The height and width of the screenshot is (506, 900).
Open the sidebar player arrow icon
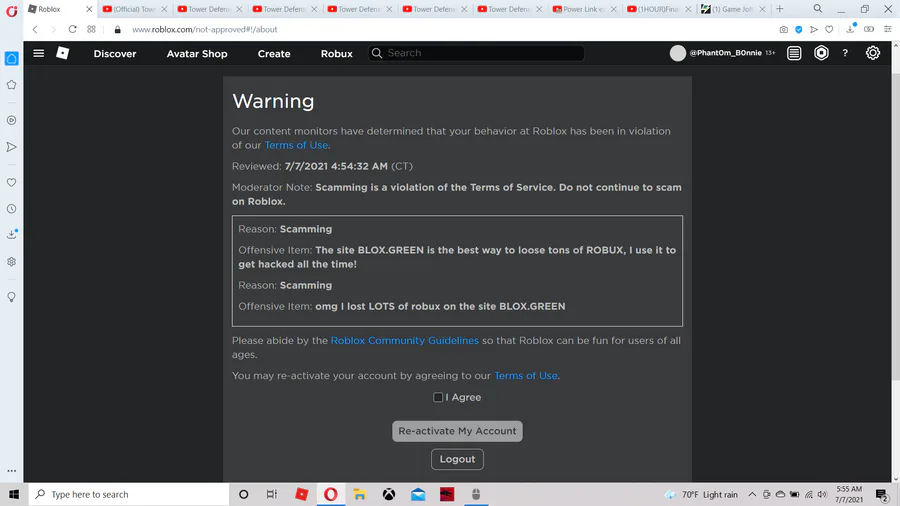click(x=11, y=147)
